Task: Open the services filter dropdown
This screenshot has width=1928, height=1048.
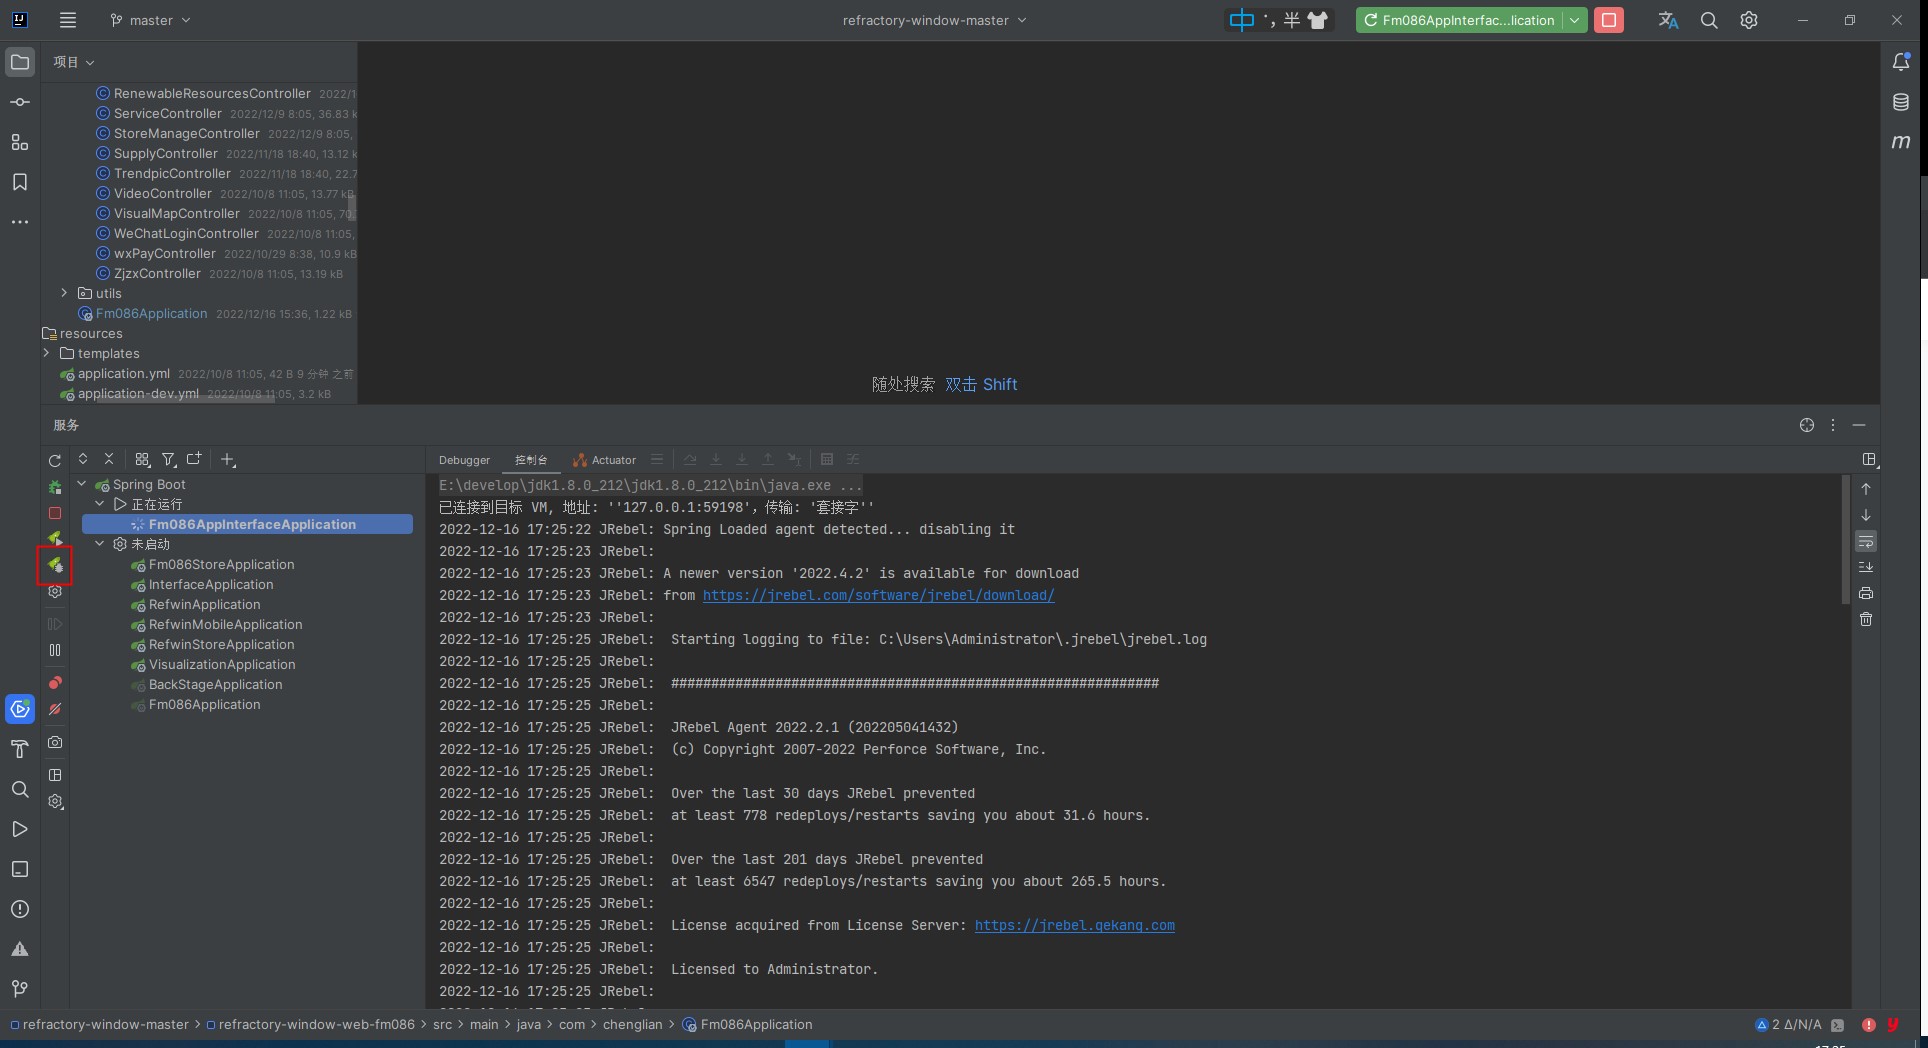Action: (x=169, y=459)
